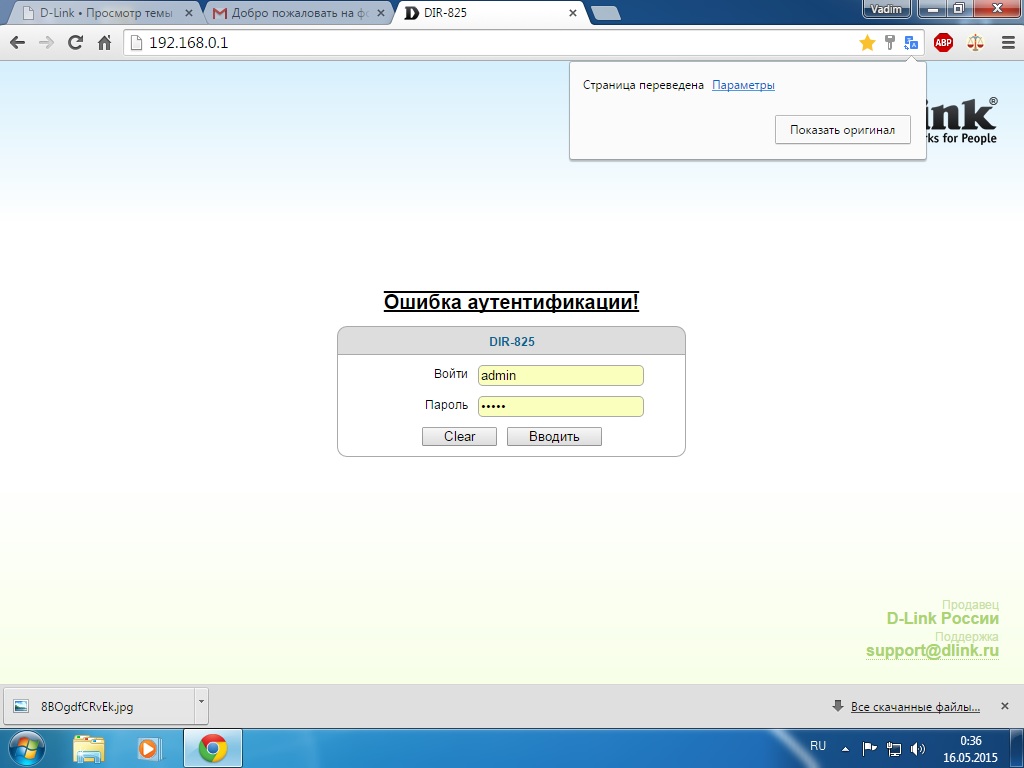Close the DIR-825 tab
The image size is (1024, 768).
tap(573, 13)
